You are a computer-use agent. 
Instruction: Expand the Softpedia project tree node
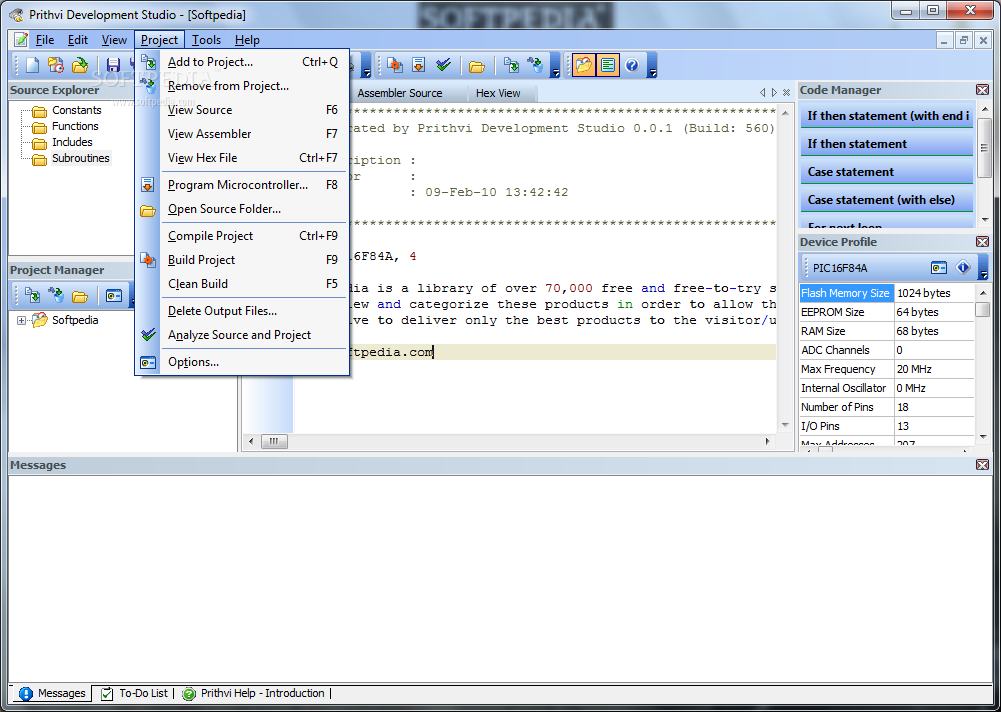click(x=22, y=321)
